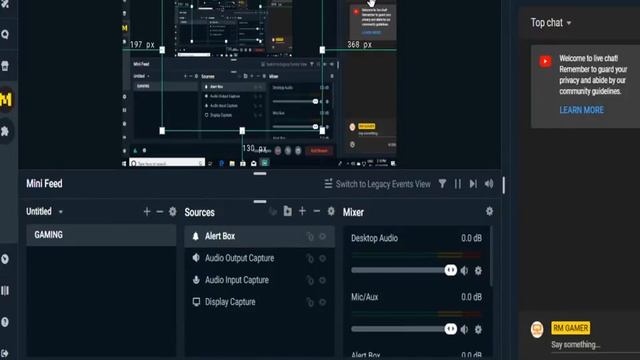Click the Mic/Aux volume slider handle
This screenshot has width=640, height=360.
click(451, 329)
